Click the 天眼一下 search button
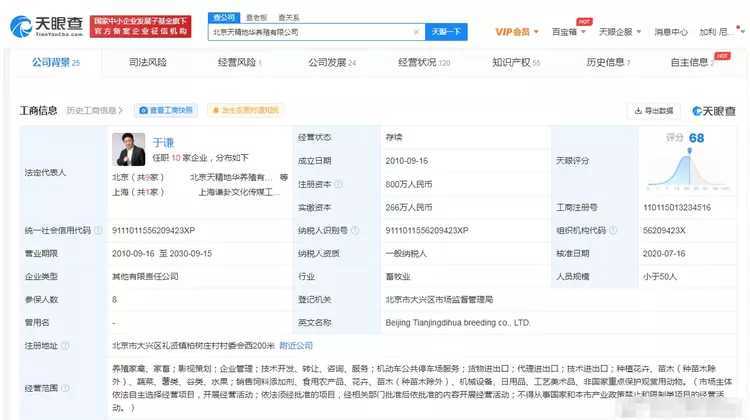 [x=446, y=32]
